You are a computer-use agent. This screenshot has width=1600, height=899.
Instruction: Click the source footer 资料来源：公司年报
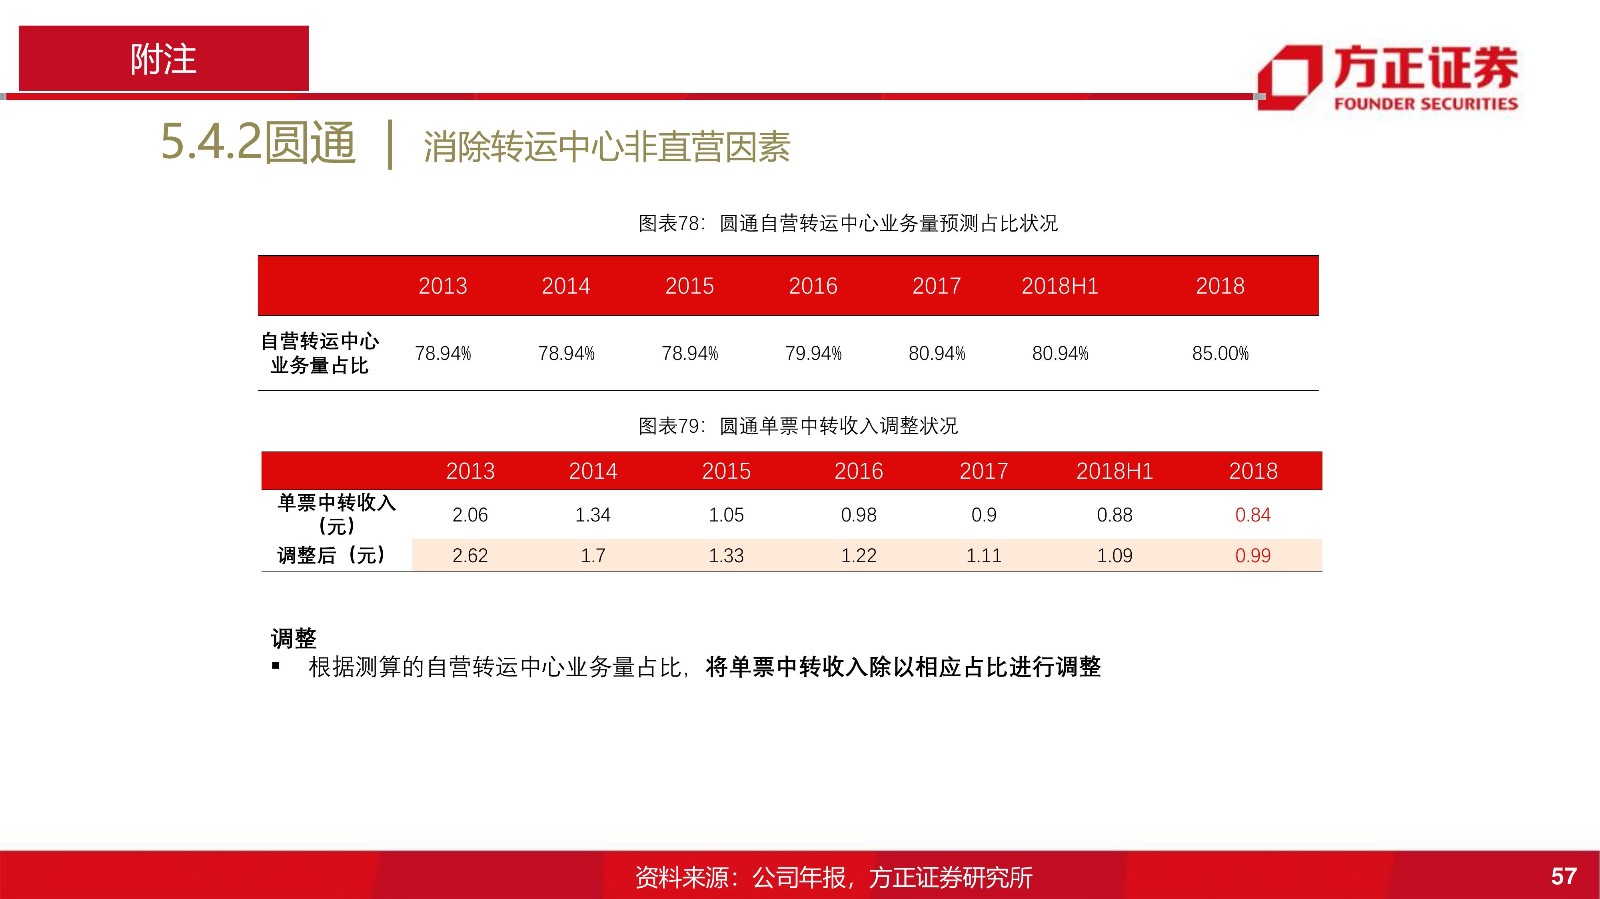pos(834,877)
